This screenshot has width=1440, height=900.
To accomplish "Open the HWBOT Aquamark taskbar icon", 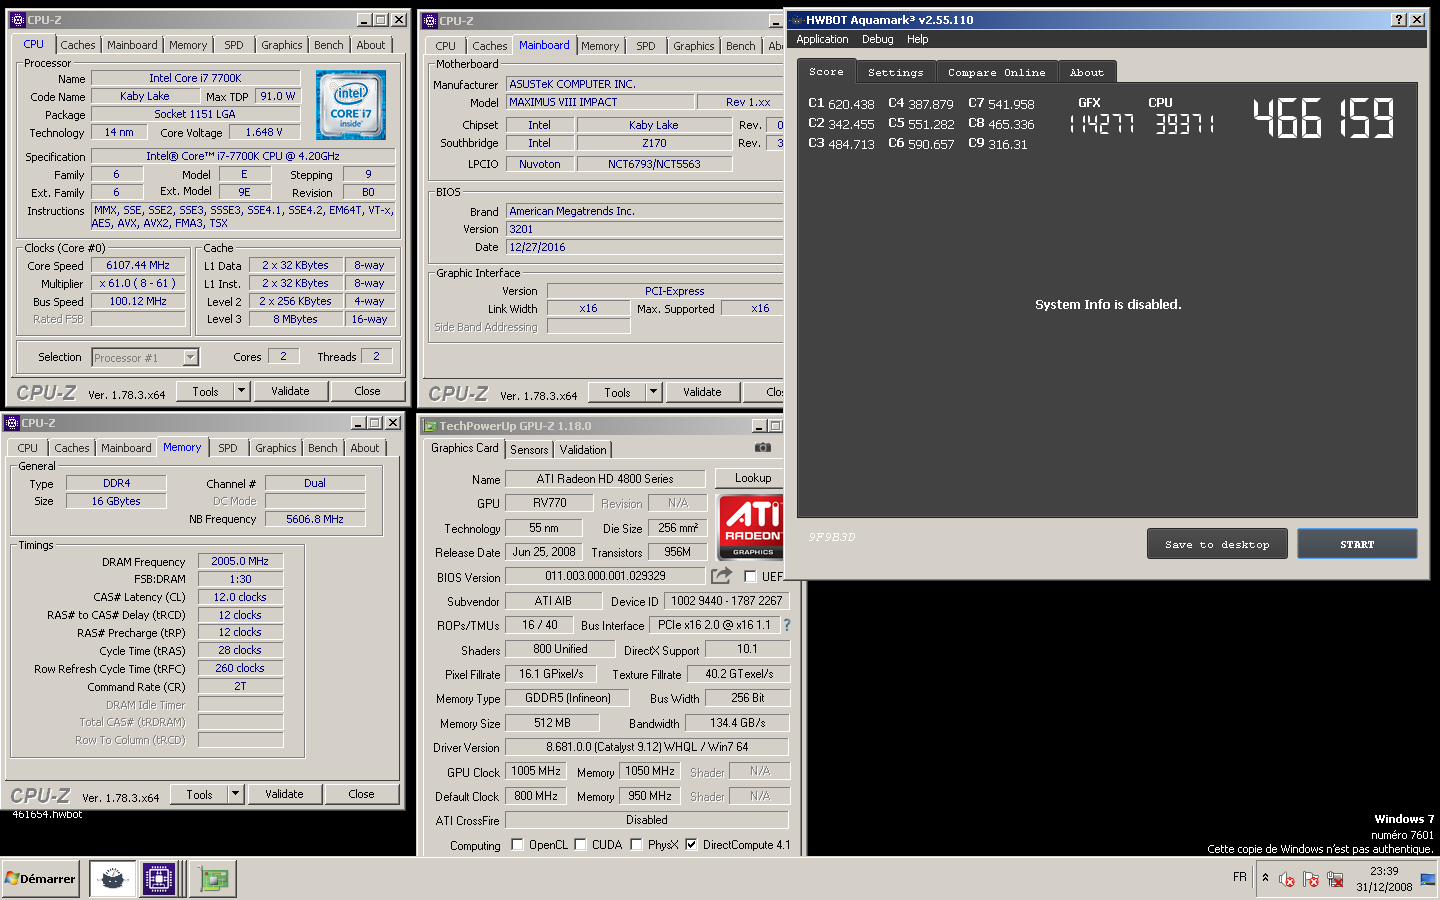I will pos(112,879).
